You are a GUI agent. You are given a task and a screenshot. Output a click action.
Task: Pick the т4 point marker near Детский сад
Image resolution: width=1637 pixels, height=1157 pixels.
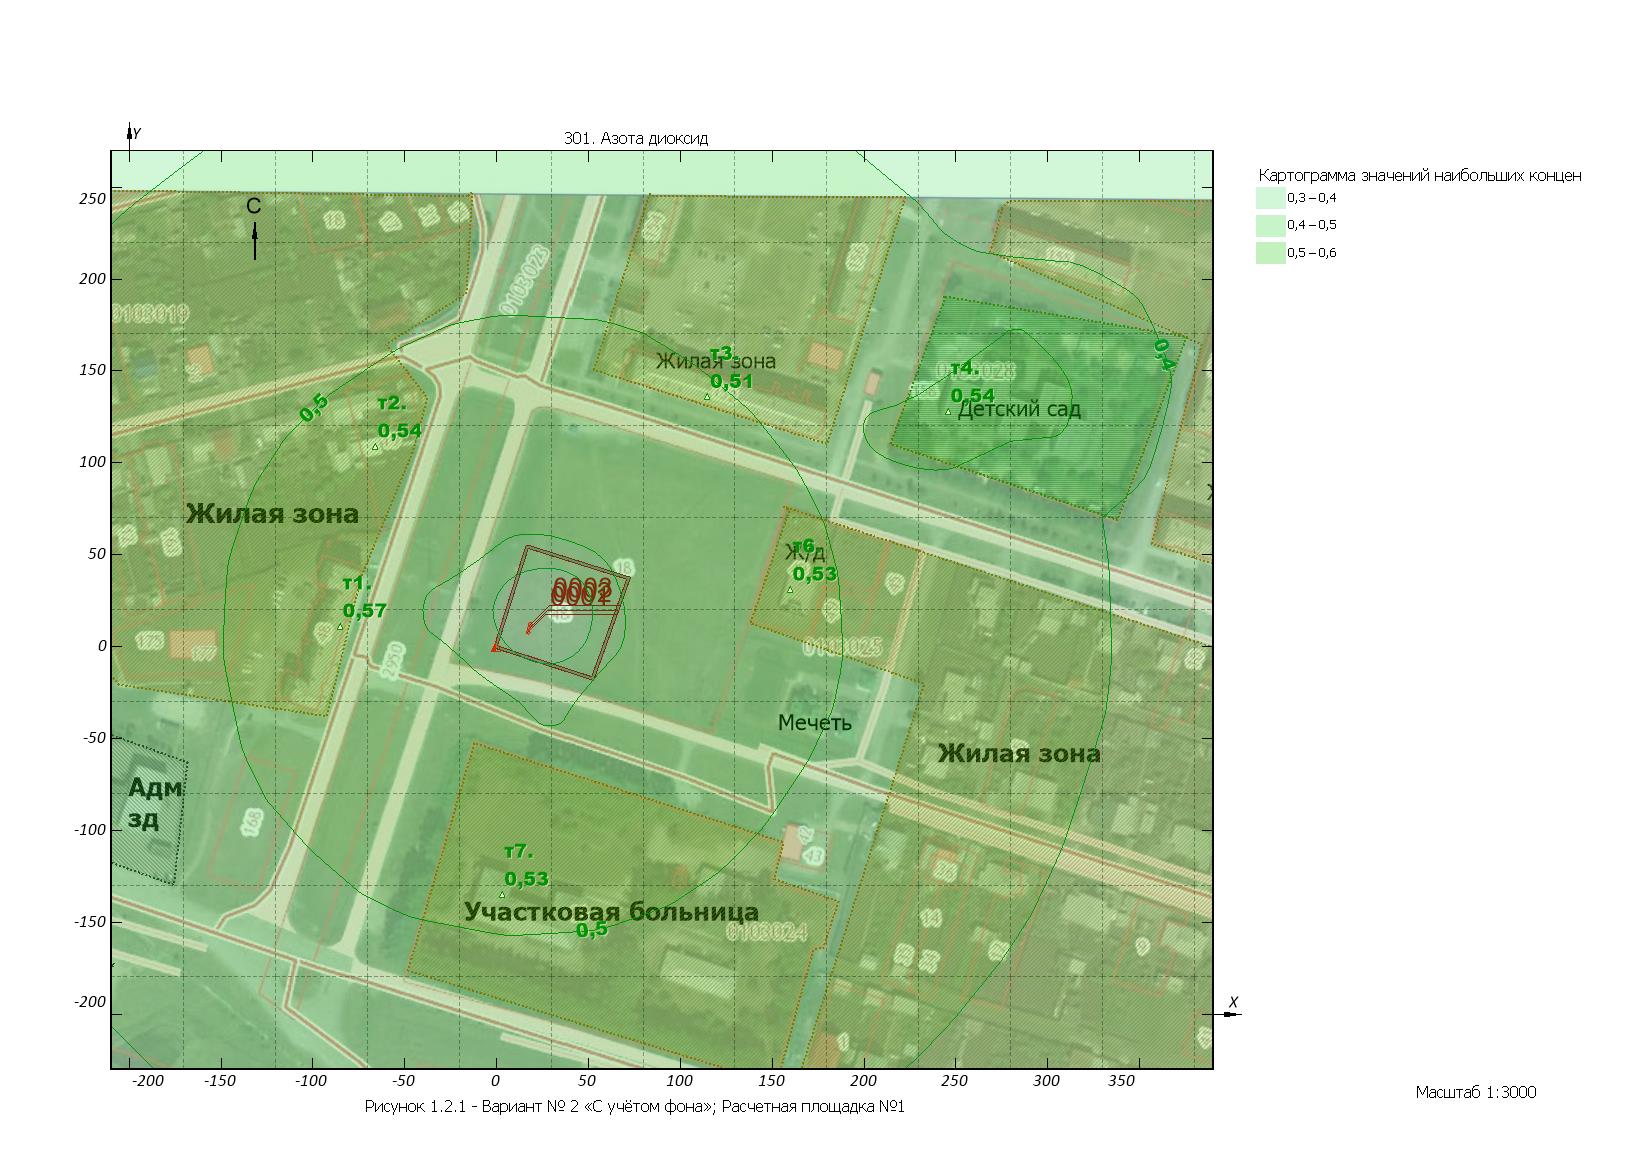tap(948, 412)
